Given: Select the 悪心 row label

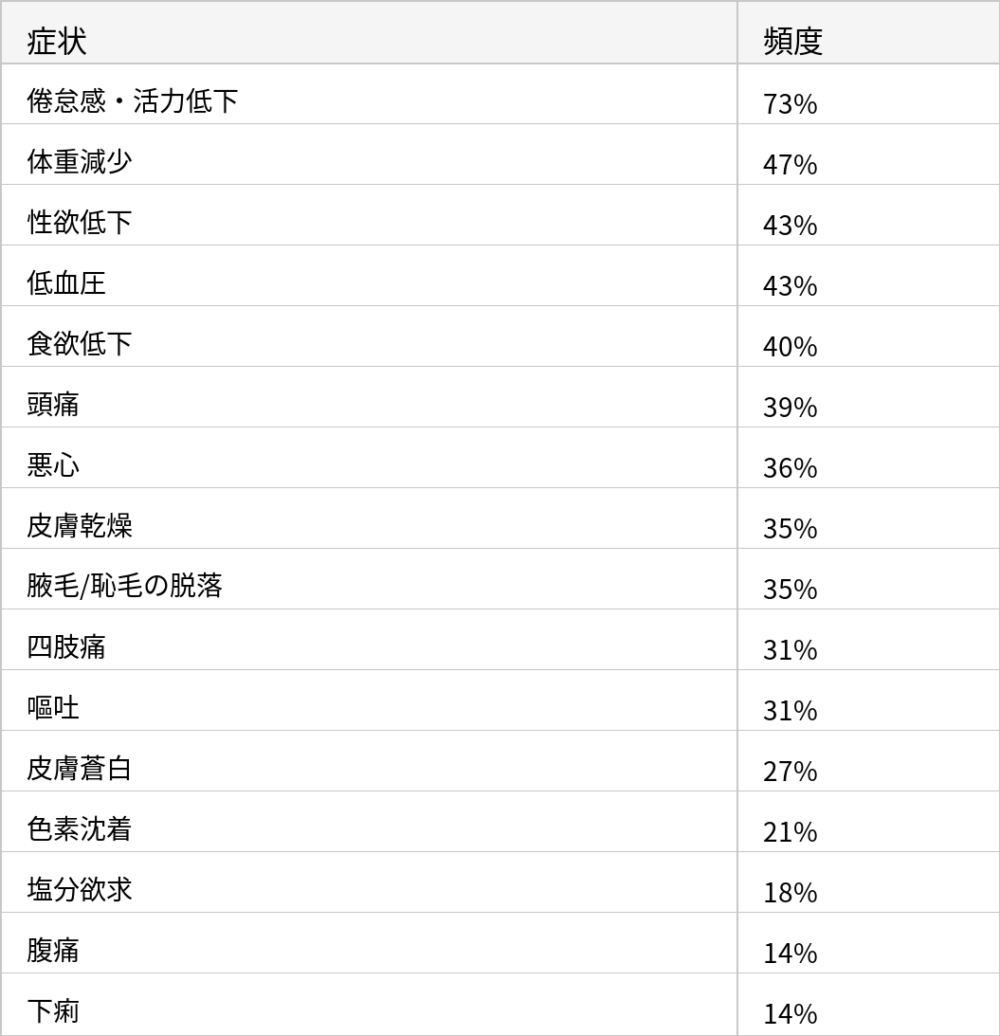Looking at the screenshot, I should pyautogui.click(x=53, y=465).
